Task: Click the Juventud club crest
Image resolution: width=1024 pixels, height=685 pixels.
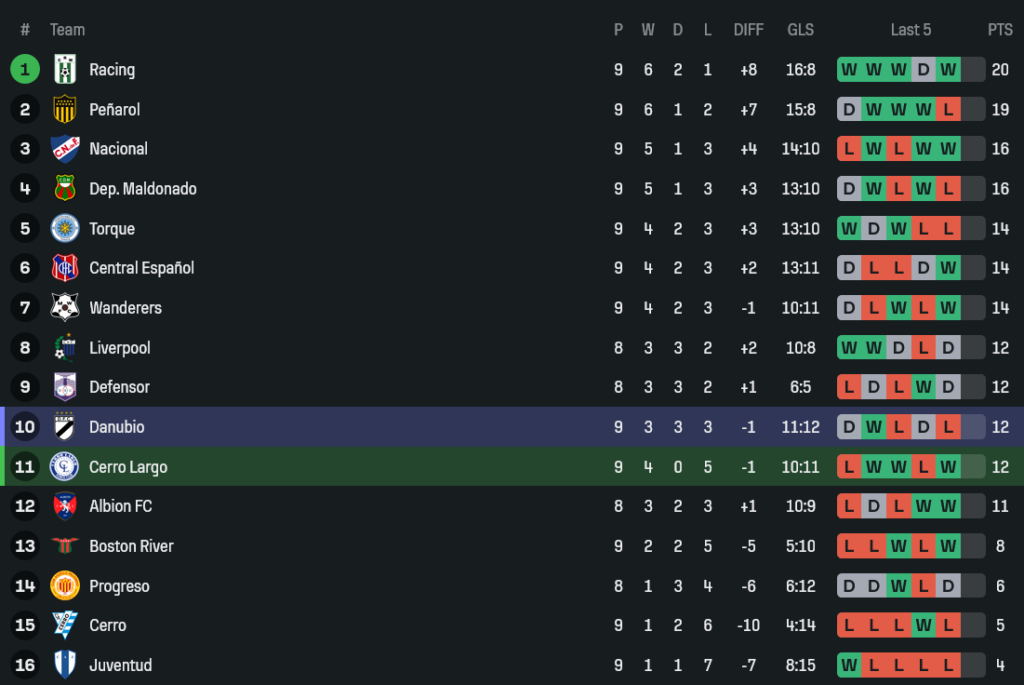Action: [65, 665]
